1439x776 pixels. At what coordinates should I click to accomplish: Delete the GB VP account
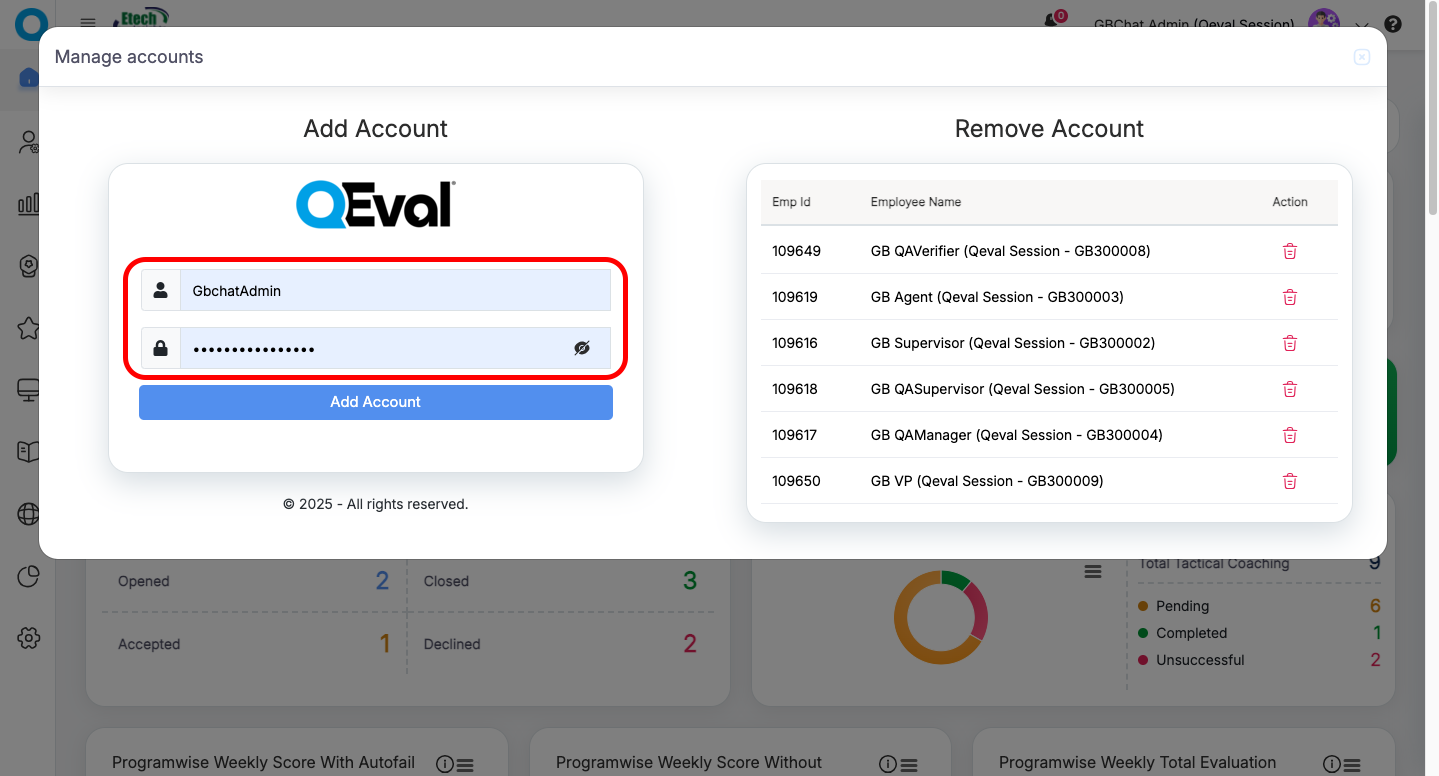click(1289, 481)
